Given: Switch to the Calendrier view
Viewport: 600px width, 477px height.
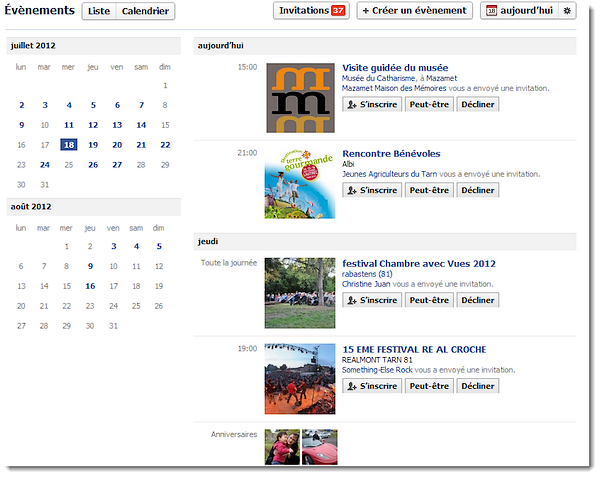Looking at the screenshot, I should click(x=145, y=11).
